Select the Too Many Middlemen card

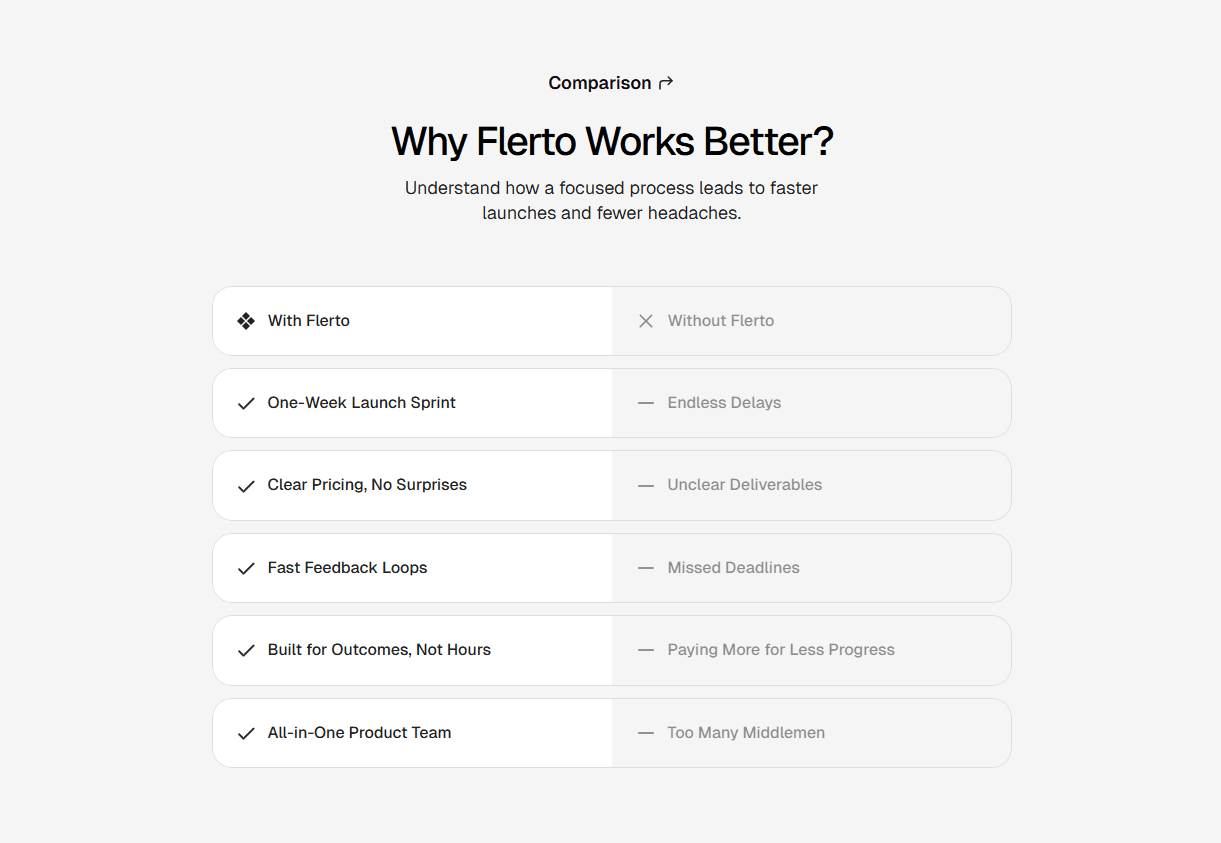[x=811, y=732]
